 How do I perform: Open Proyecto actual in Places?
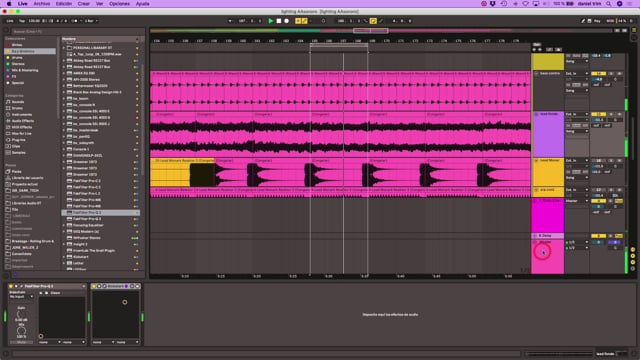tap(24, 184)
